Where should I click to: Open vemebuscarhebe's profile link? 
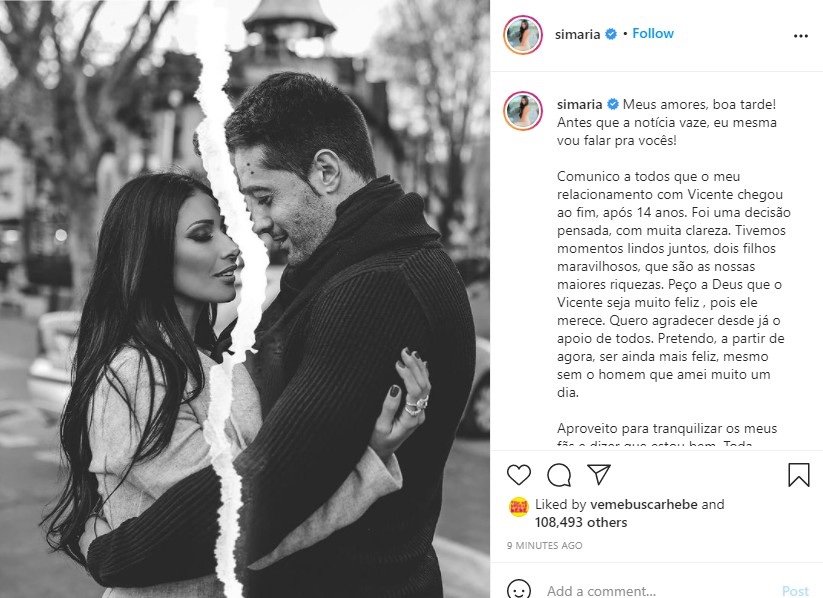(643, 505)
